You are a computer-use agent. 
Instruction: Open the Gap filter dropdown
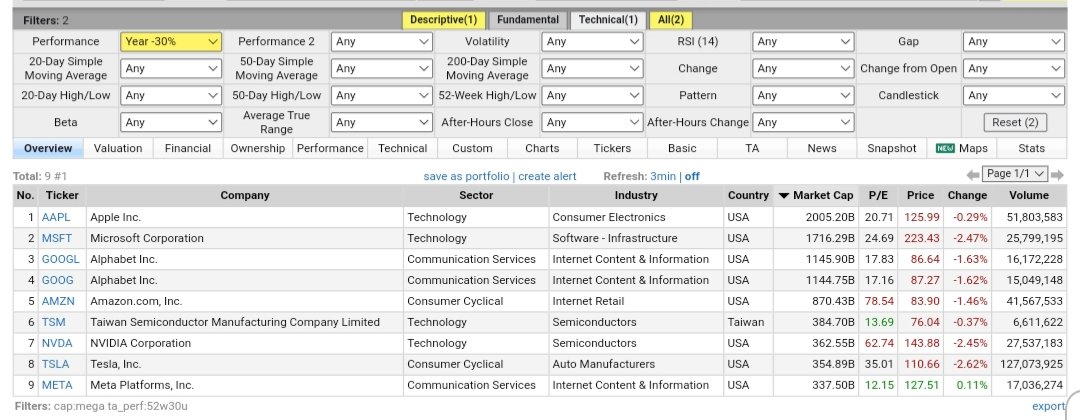pyautogui.click(x=1014, y=41)
